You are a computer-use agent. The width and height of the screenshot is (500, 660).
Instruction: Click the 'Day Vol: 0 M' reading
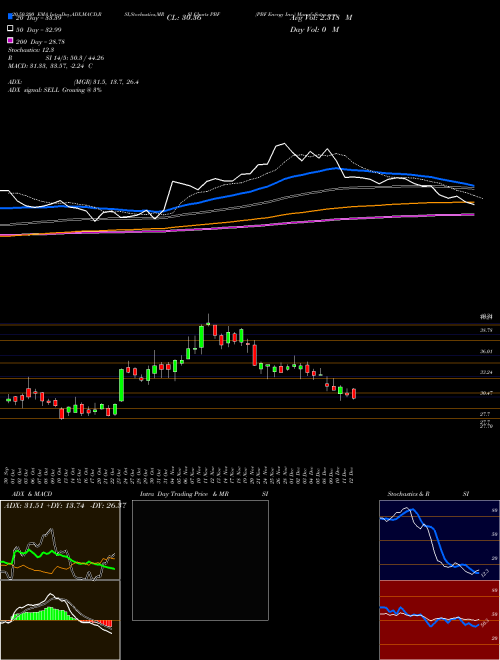(x=314, y=29)
